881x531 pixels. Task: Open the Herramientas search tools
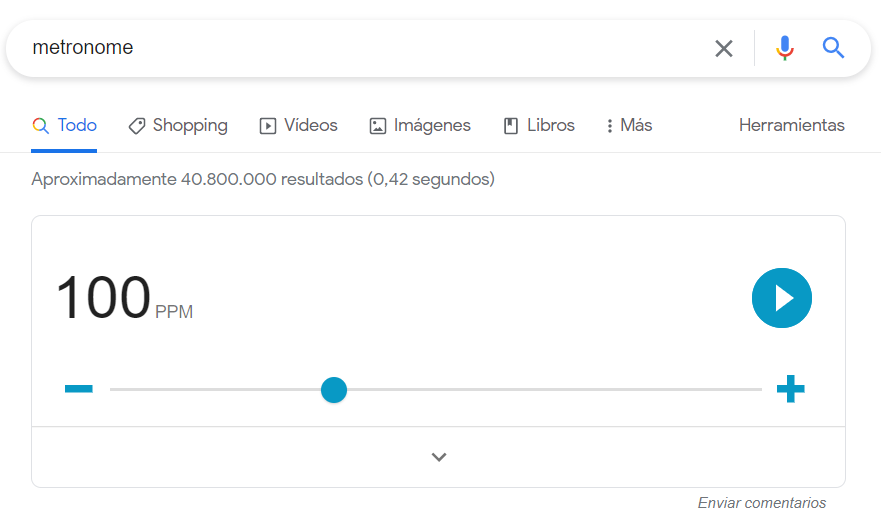[791, 126]
